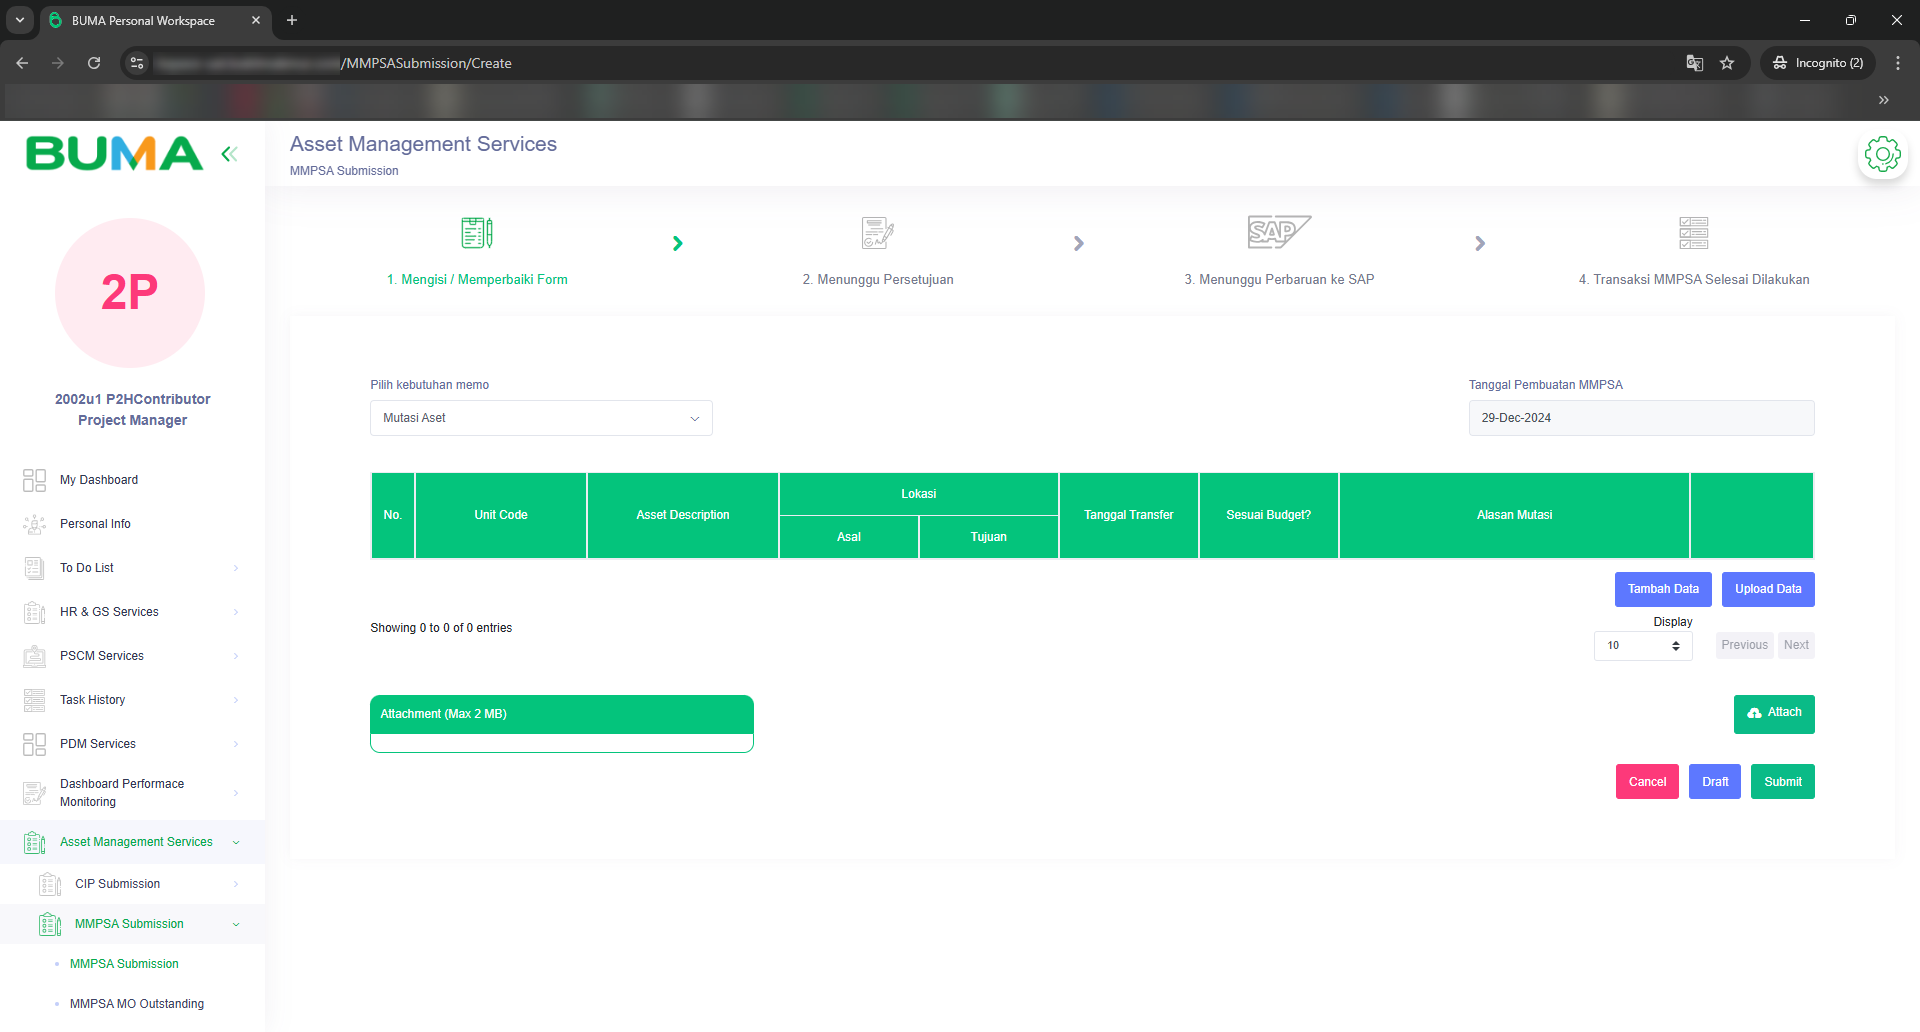Image resolution: width=1920 pixels, height=1032 pixels.
Task: Click the SAP logo step icon
Action: coord(1278,232)
